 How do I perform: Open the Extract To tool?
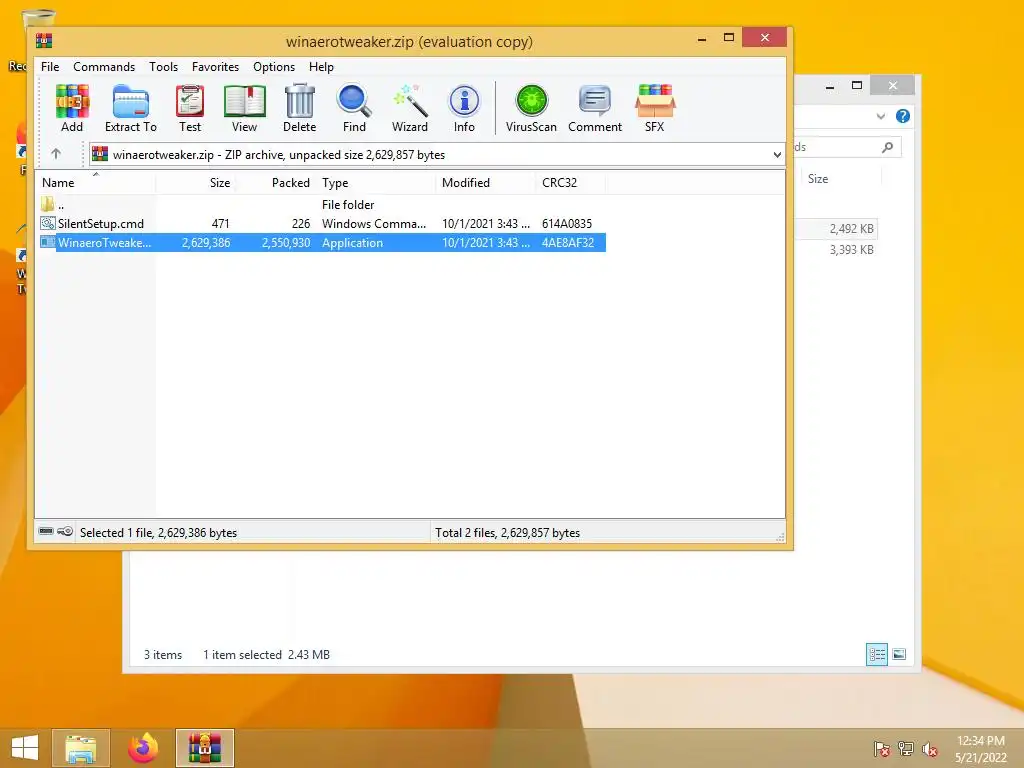tap(131, 108)
